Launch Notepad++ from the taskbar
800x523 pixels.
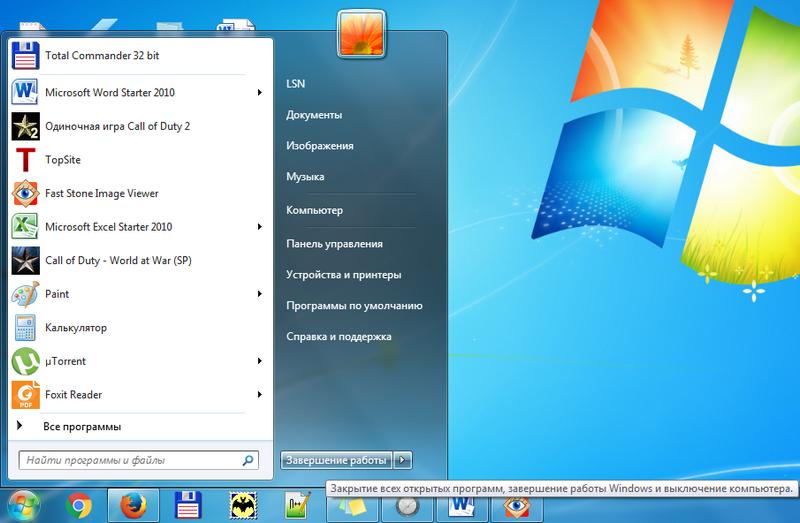coord(297,506)
